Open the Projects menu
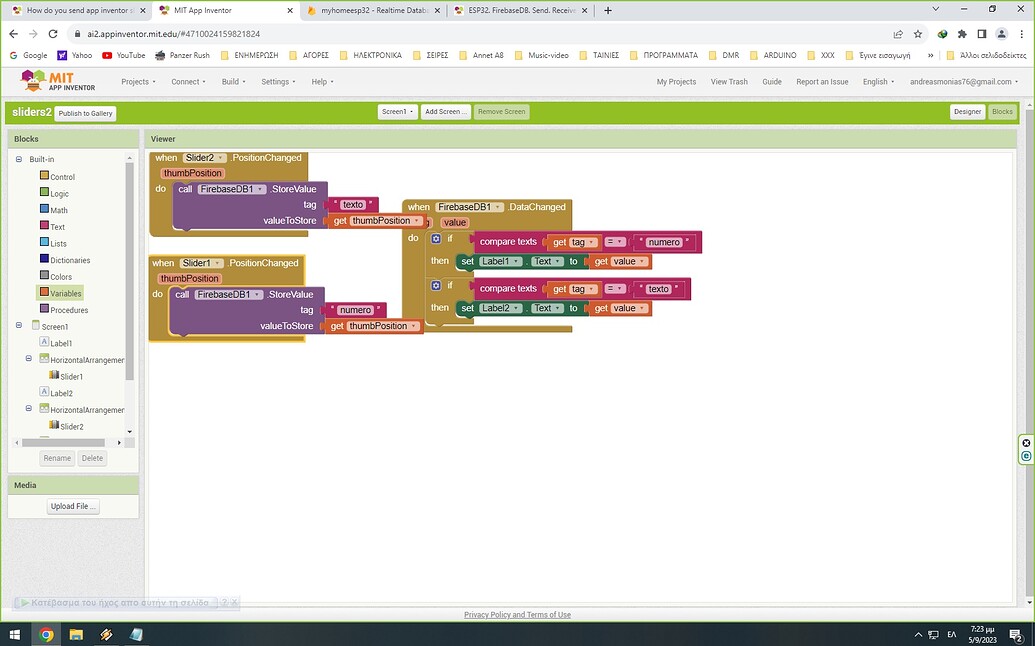The image size is (1035, 646). tap(137, 81)
